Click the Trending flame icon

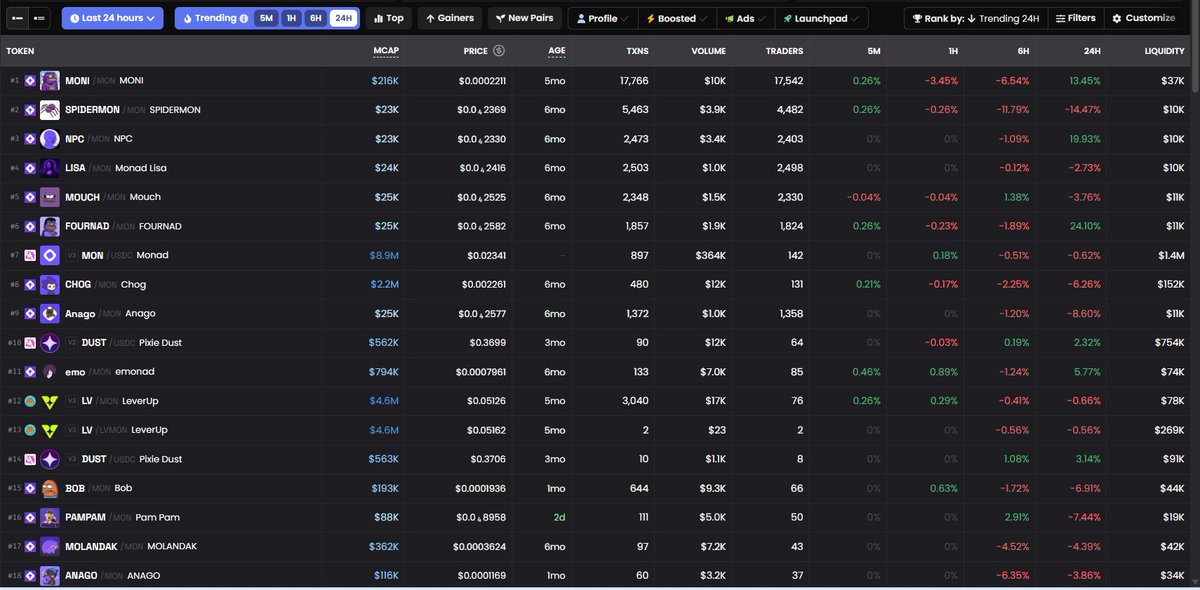click(187, 18)
